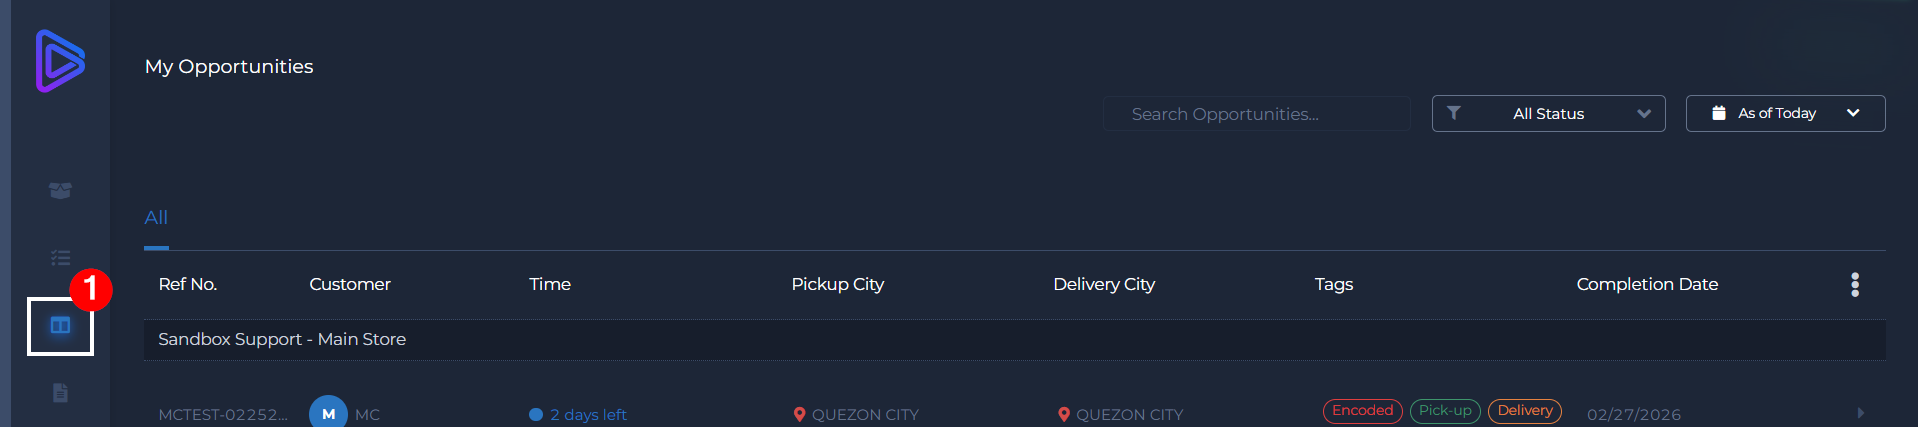The height and width of the screenshot is (427, 1918).
Task: Click the Search Opportunities field
Action: click(1256, 114)
